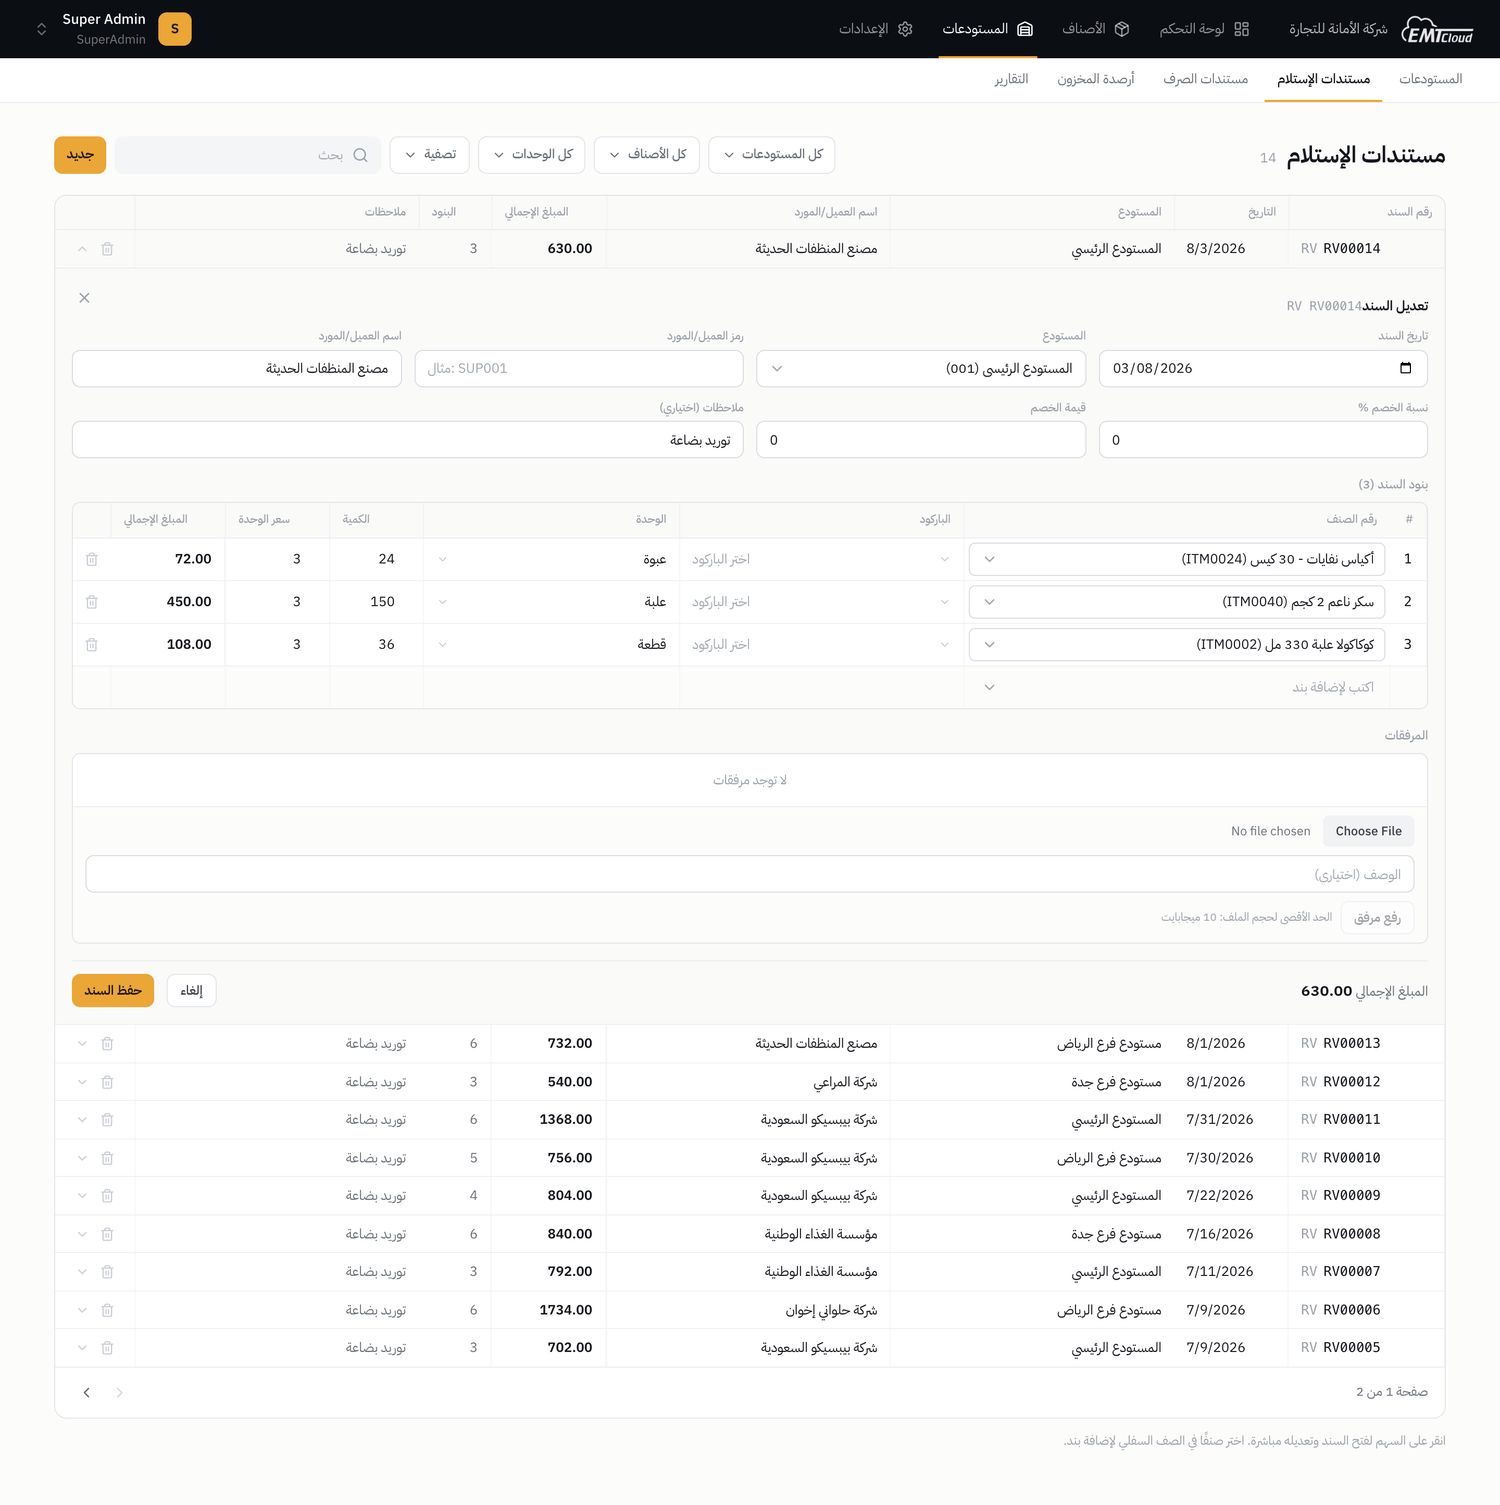Open الأصناف items menu
Viewport: 1500px width, 1505px height.
click(1096, 29)
